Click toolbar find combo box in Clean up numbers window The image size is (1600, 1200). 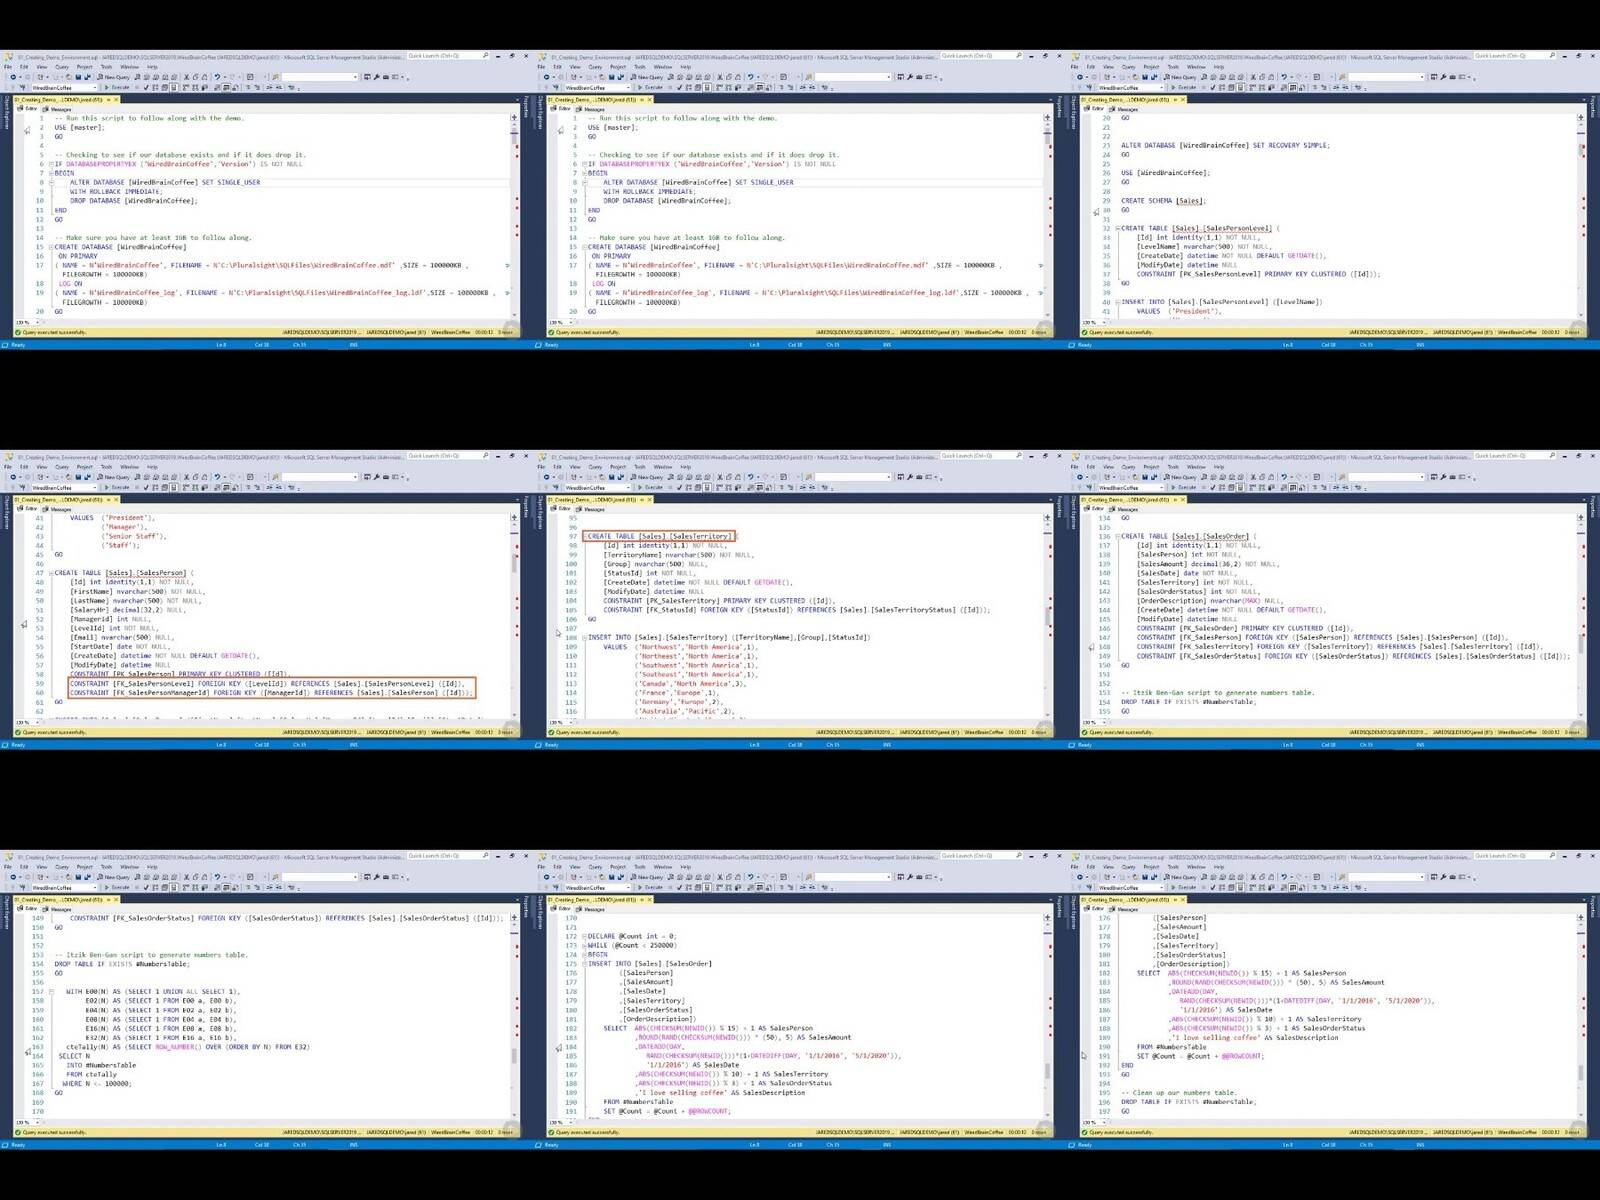click(1387, 877)
